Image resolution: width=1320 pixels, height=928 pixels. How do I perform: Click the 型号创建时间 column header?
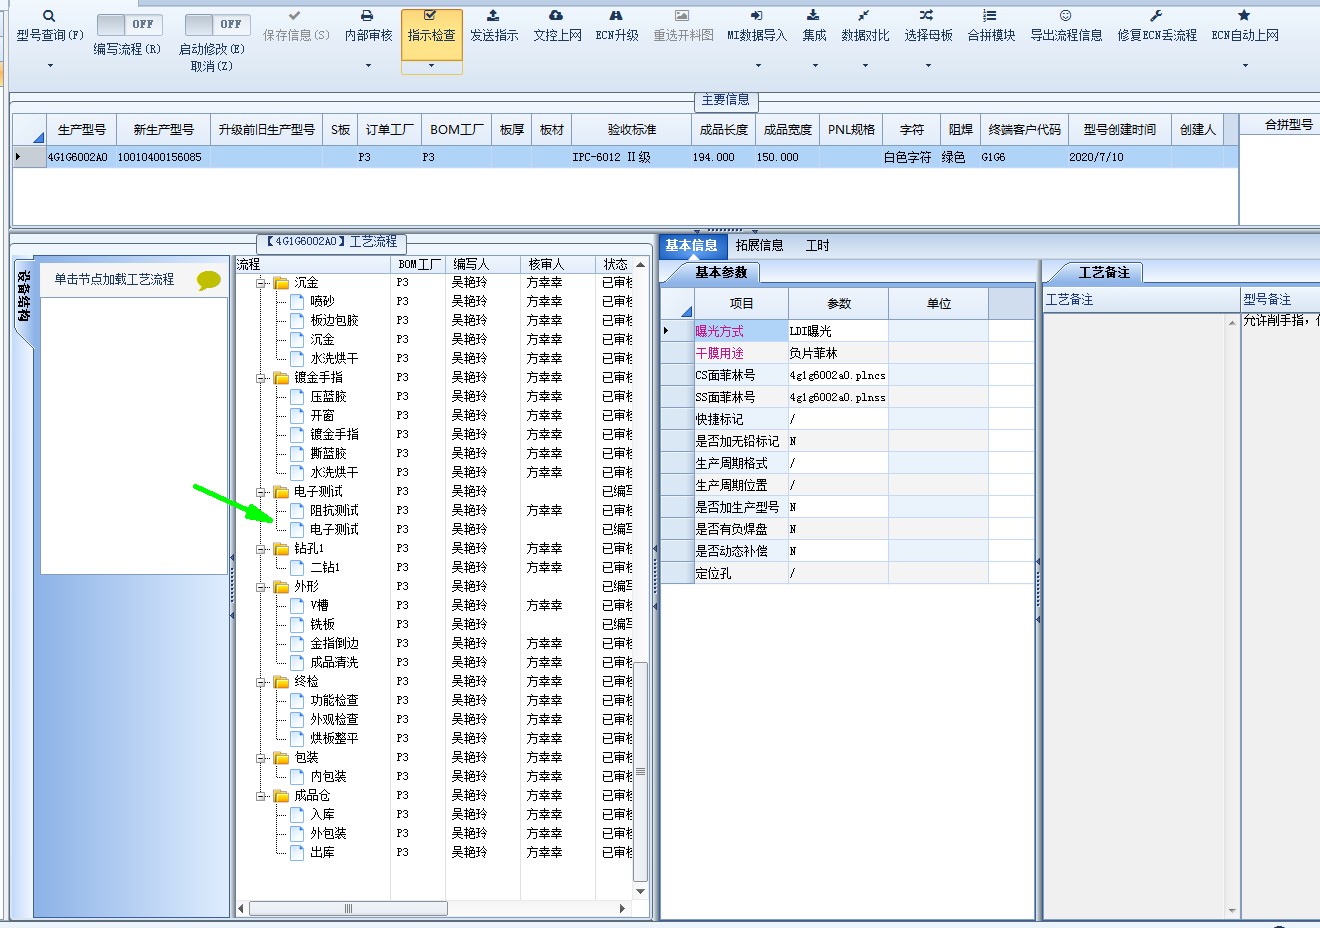click(x=1119, y=130)
